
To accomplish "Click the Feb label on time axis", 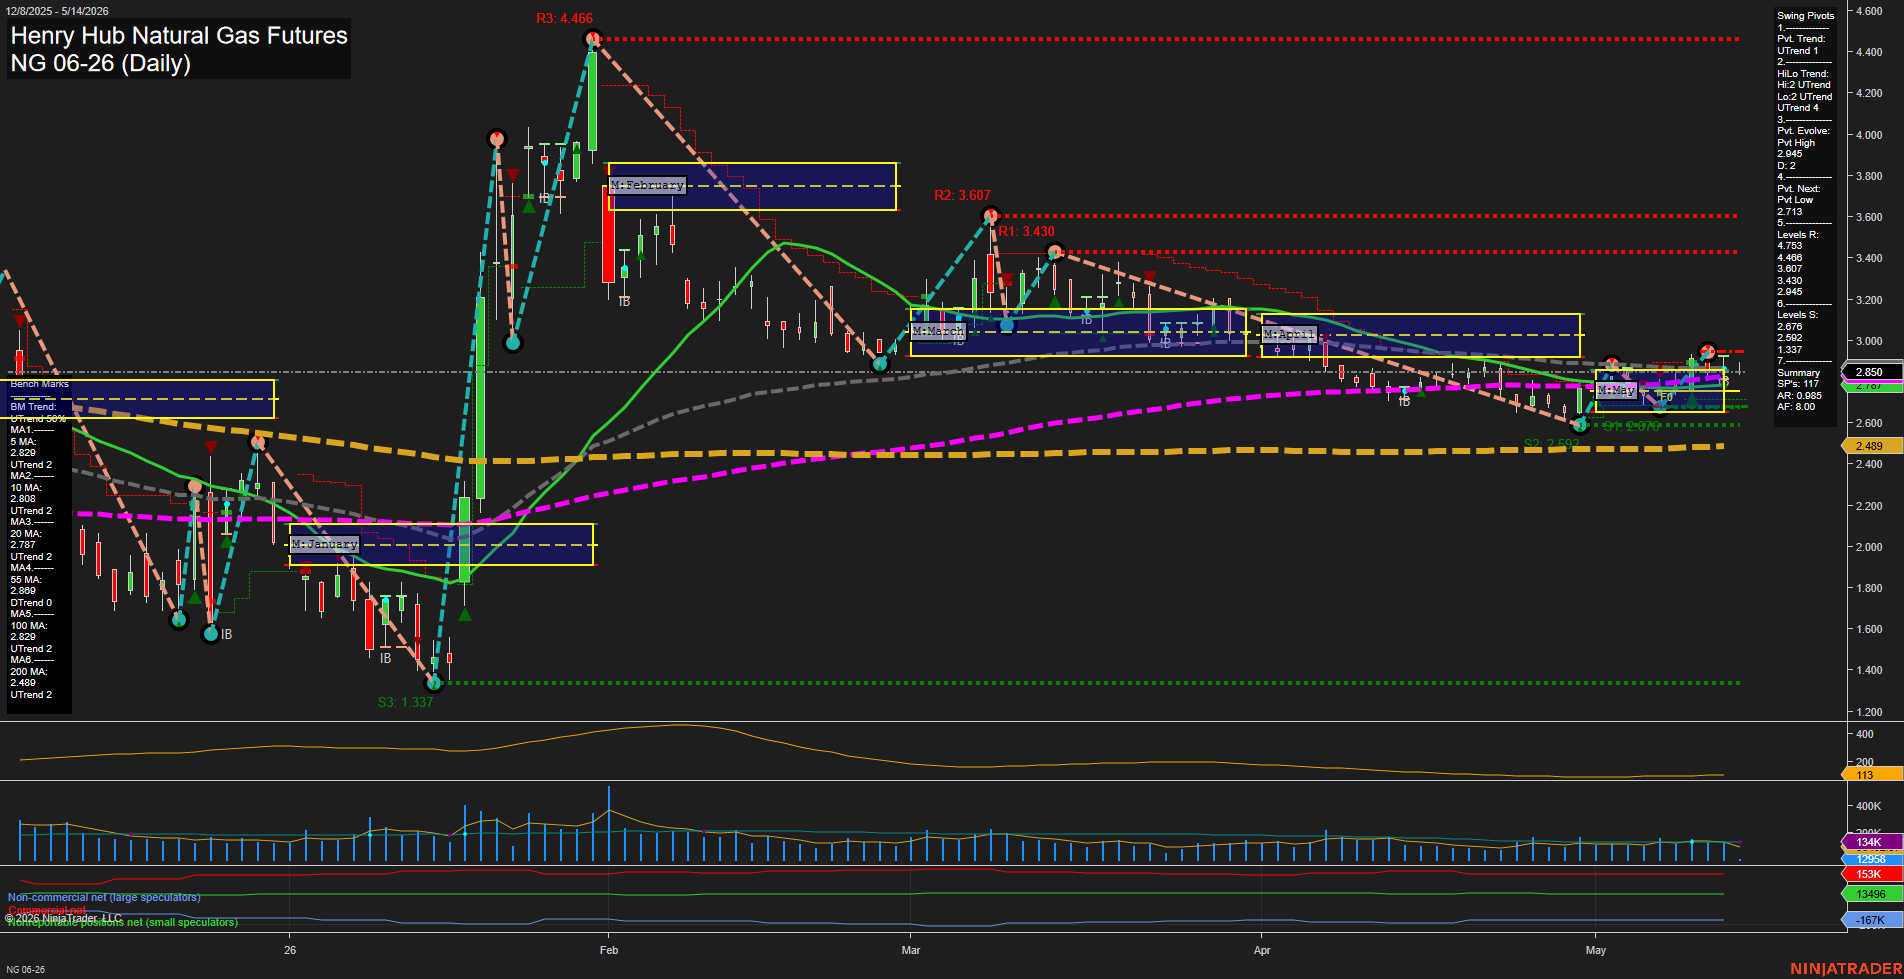I will [609, 950].
